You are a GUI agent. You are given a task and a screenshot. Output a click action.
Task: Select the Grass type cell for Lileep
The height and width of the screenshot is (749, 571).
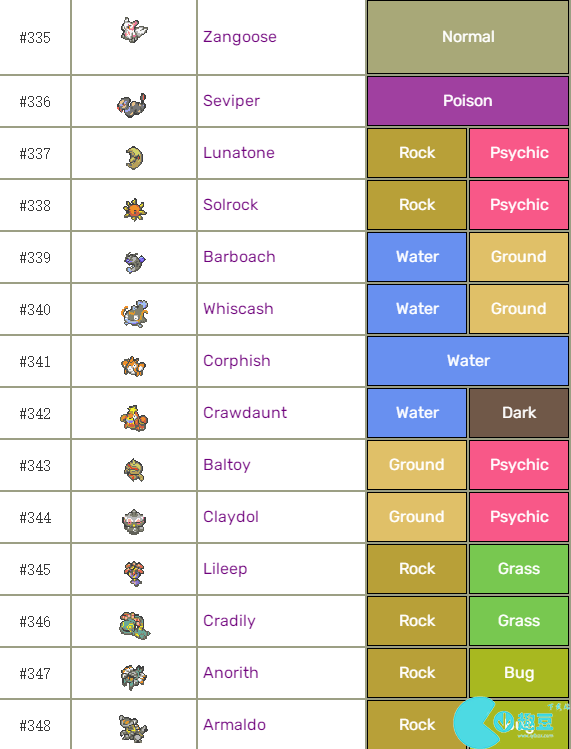click(519, 568)
